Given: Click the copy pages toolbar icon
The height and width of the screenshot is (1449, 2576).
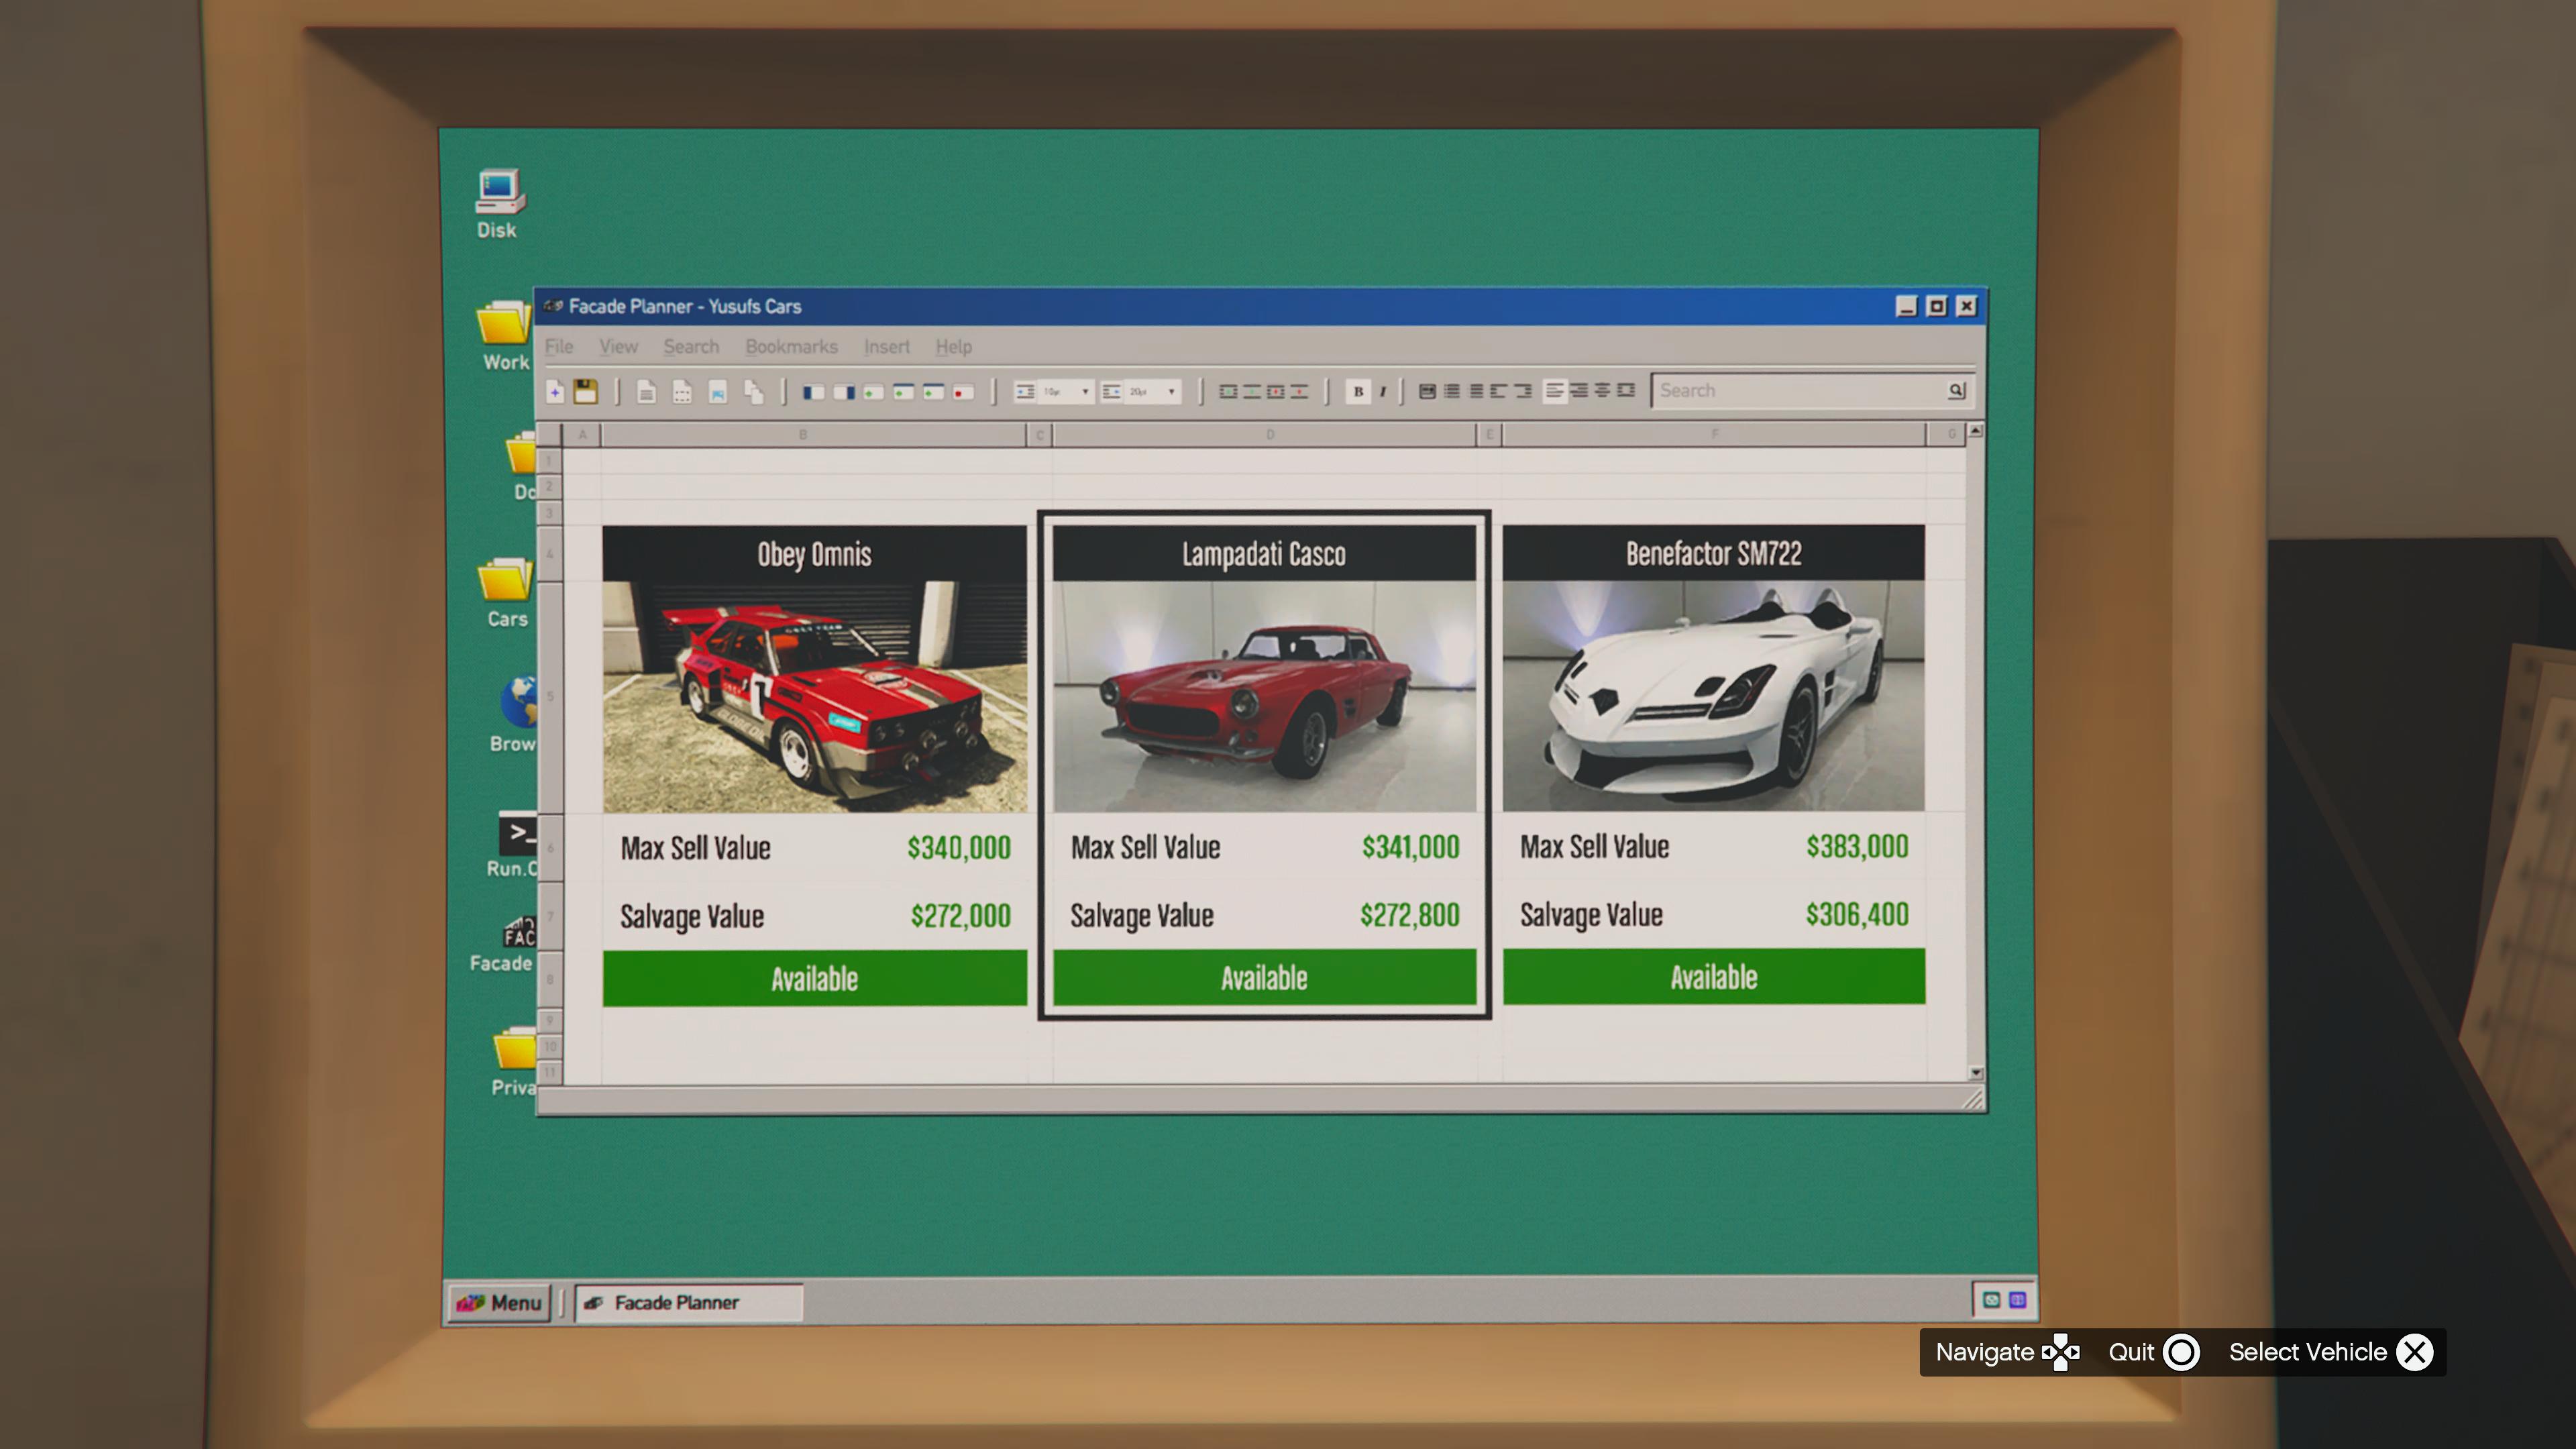Looking at the screenshot, I should (x=754, y=392).
